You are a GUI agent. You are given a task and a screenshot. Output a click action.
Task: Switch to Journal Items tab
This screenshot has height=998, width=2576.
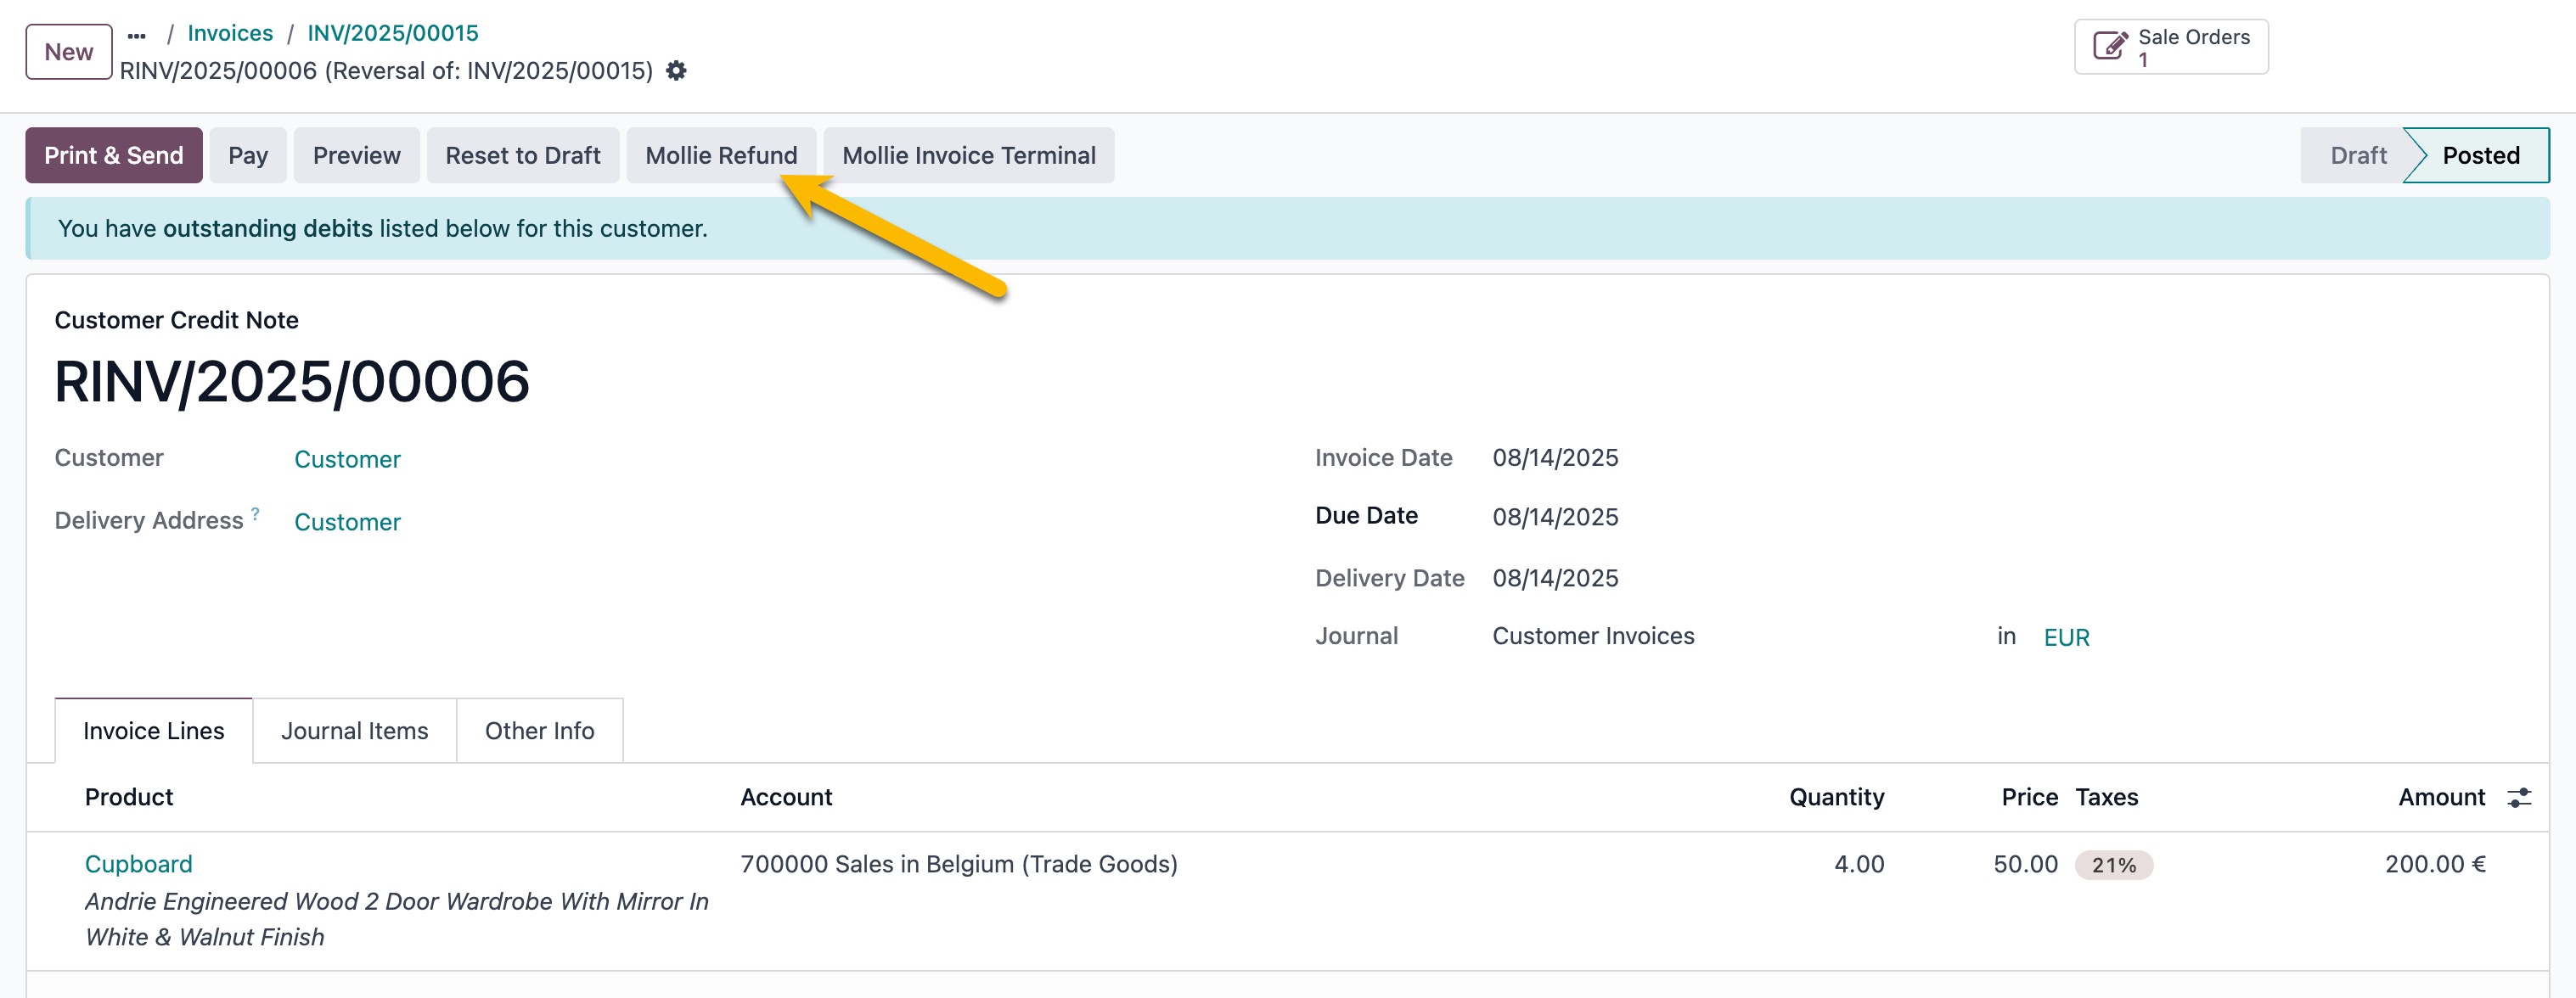(x=354, y=731)
